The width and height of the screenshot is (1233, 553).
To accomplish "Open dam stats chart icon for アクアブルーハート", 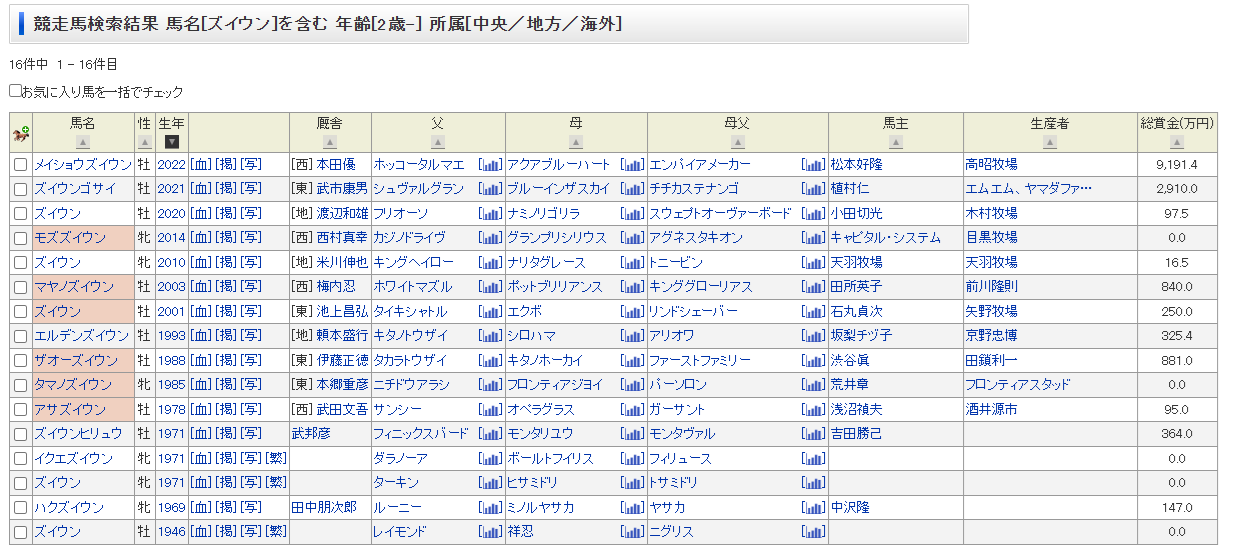I will tap(632, 165).
